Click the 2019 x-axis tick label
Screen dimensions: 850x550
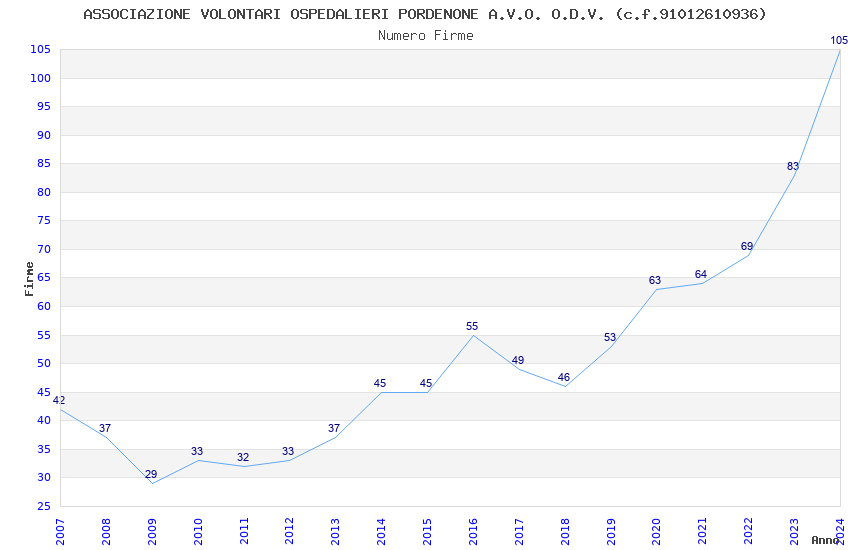[611, 532]
